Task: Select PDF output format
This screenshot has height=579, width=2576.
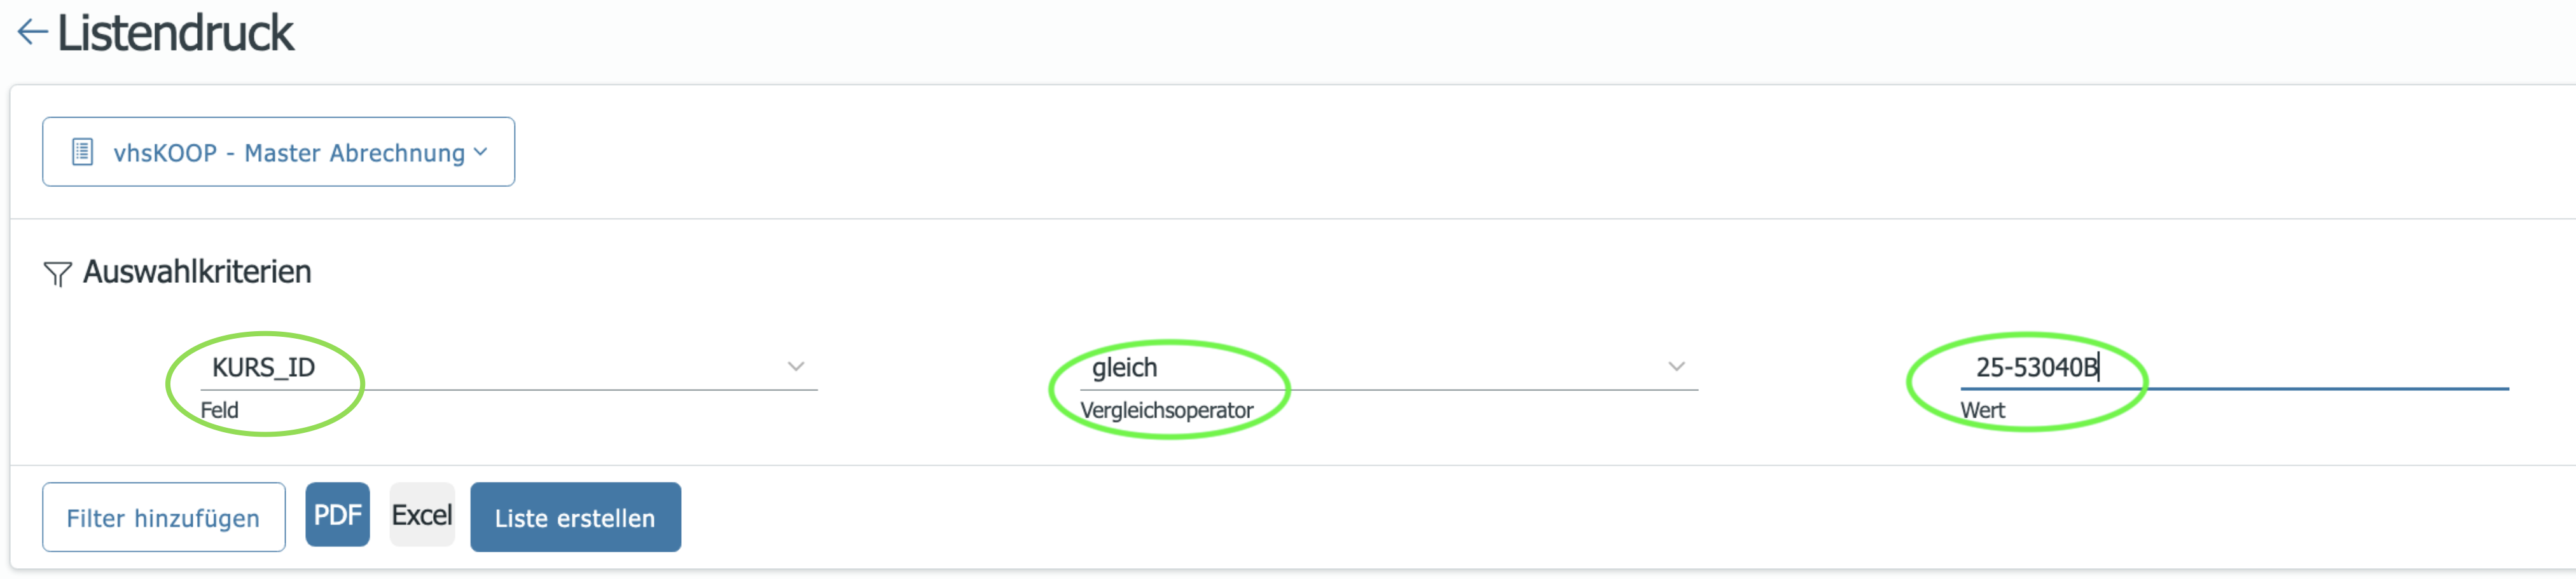Action: [337, 515]
